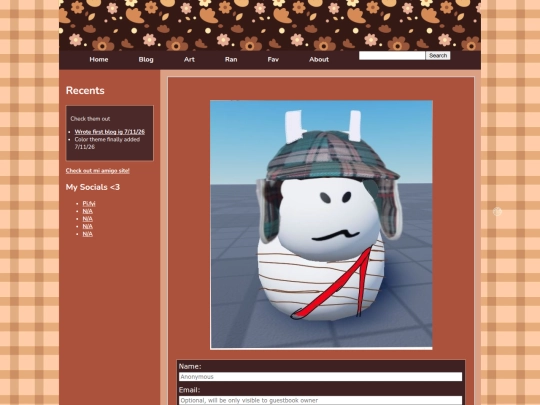The image size is (540, 405).
Task: Focus the guestbook Name field
Action: (x=320, y=377)
